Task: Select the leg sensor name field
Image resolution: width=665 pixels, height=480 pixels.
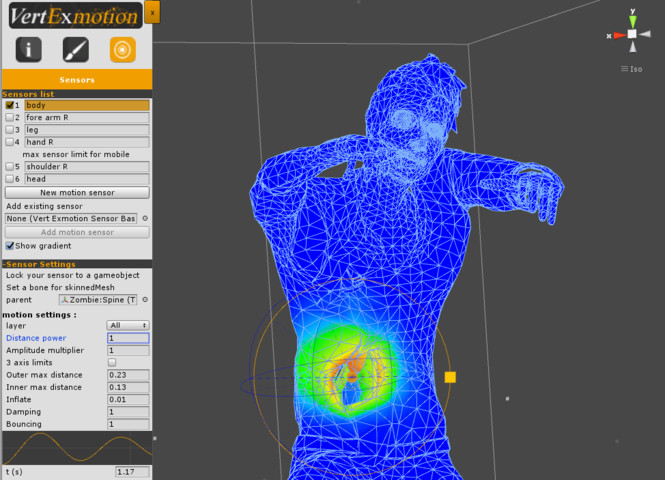Action: click(87, 130)
